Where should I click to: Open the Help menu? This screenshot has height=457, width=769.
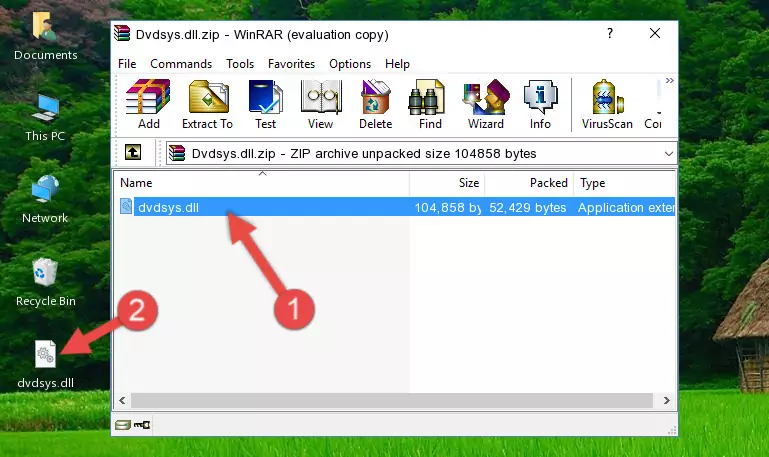point(397,64)
